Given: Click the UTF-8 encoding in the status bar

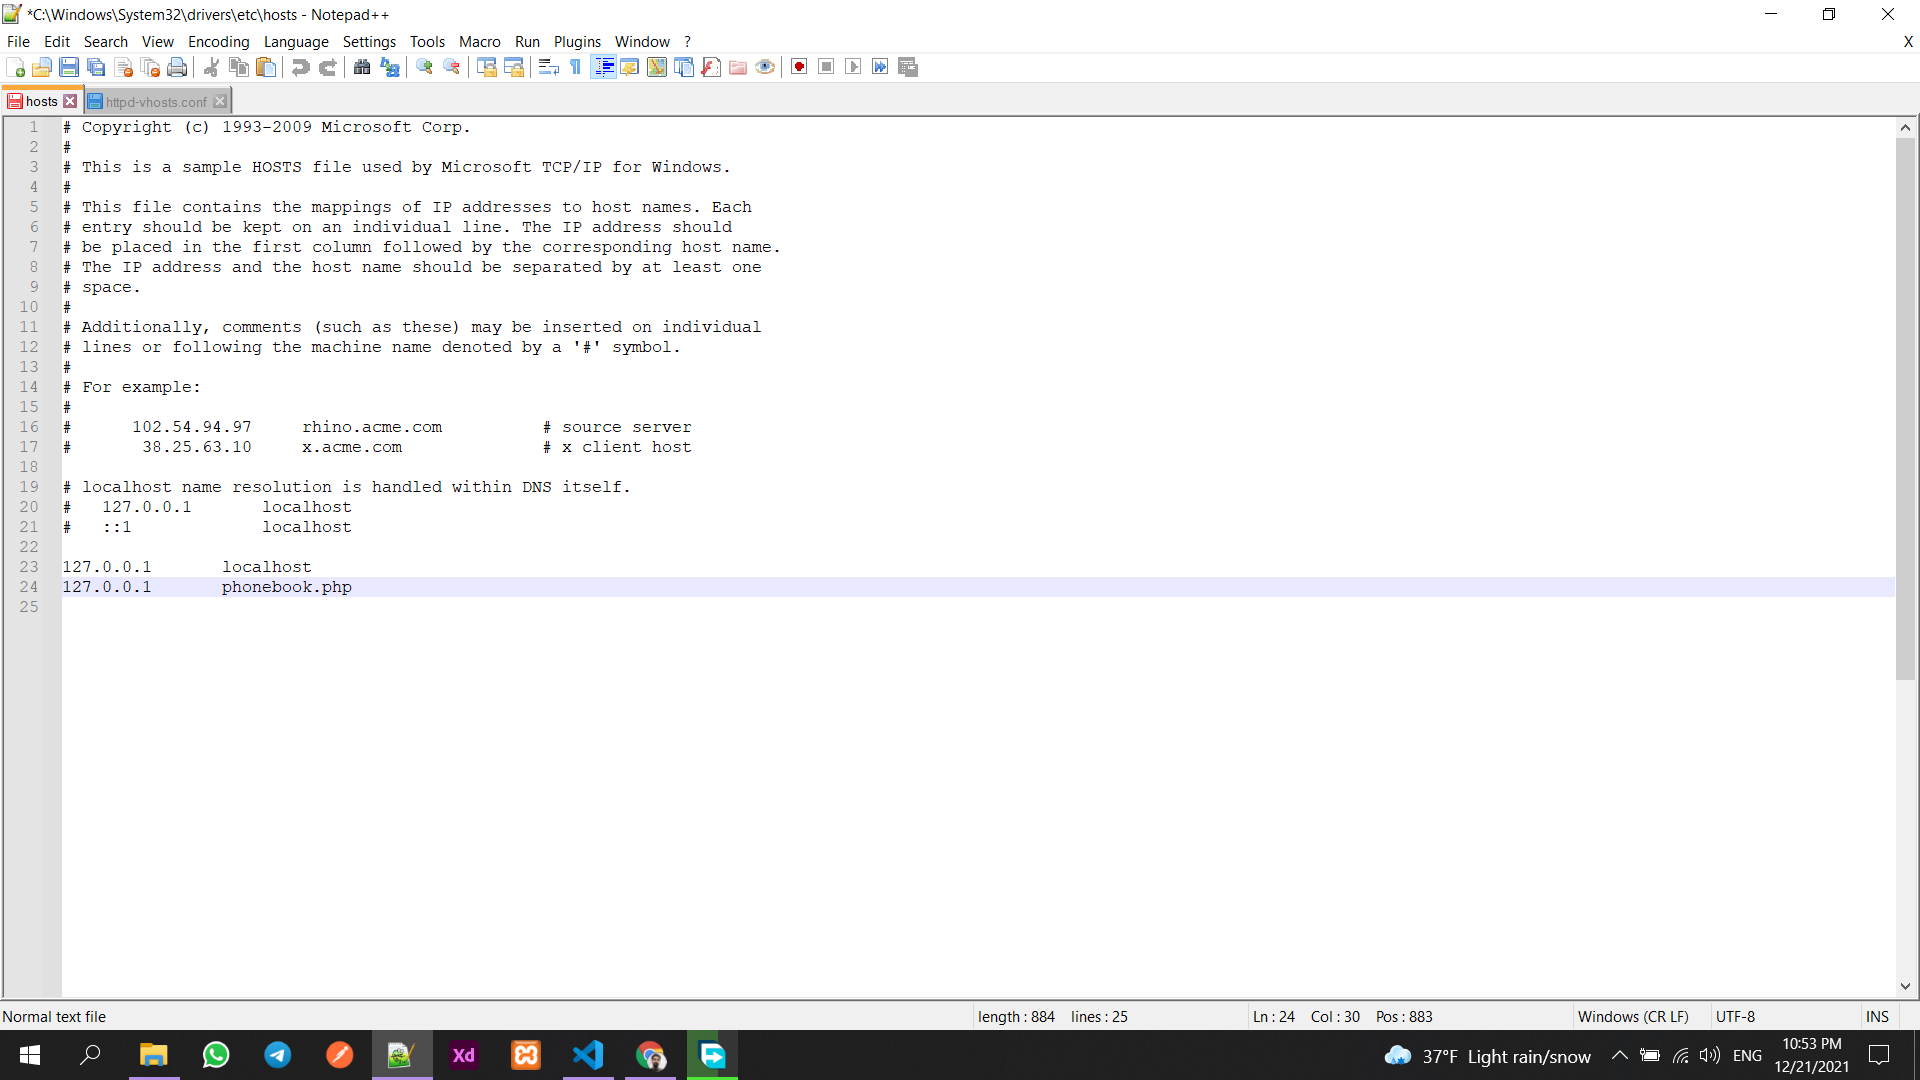Looking at the screenshot, I should click(x=1735, y=1017).
